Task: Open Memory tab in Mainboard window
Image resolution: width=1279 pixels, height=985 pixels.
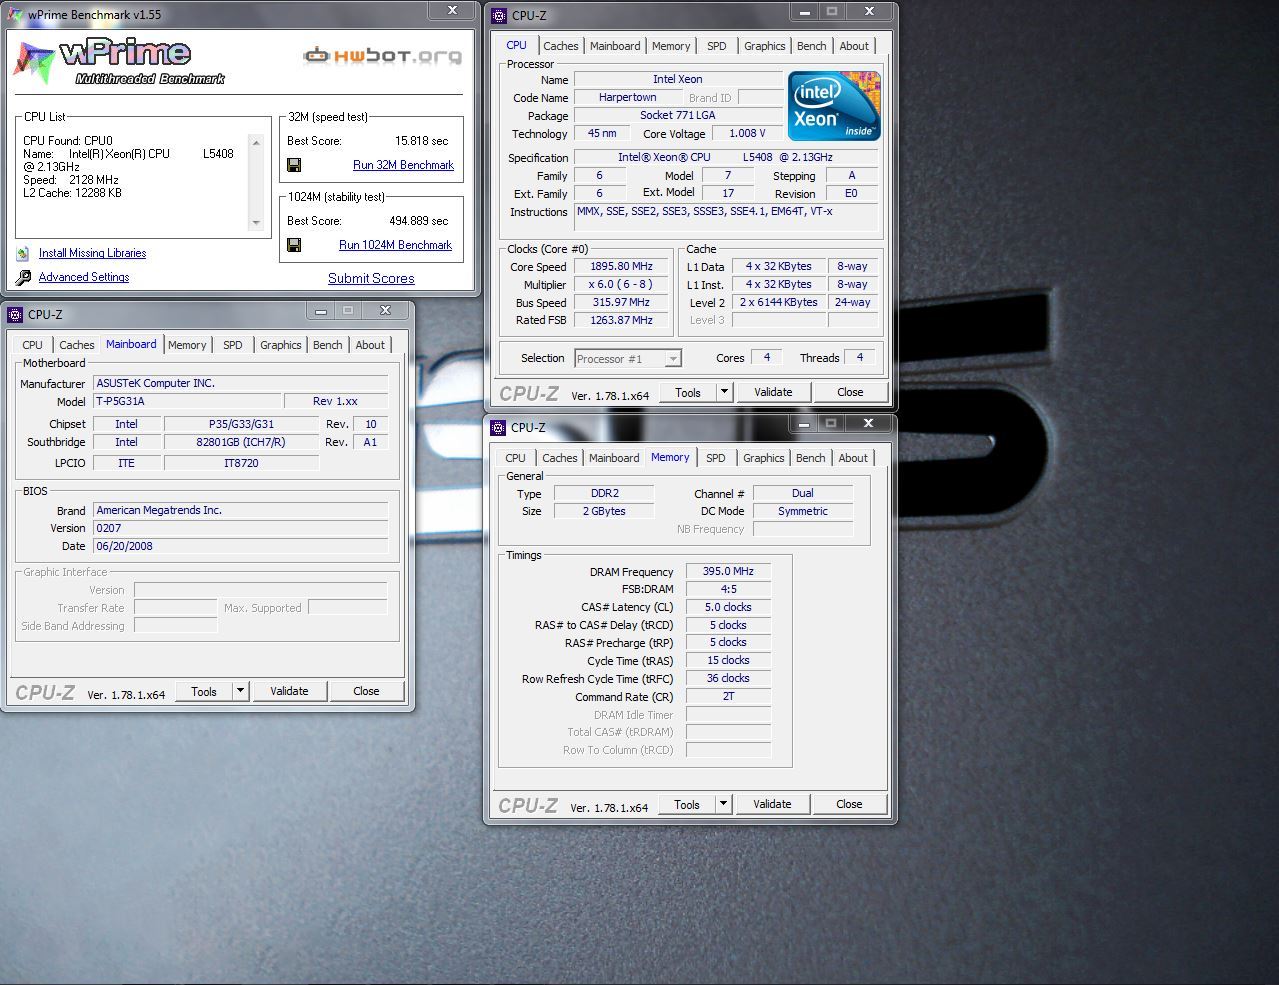Action: (187, 345)
